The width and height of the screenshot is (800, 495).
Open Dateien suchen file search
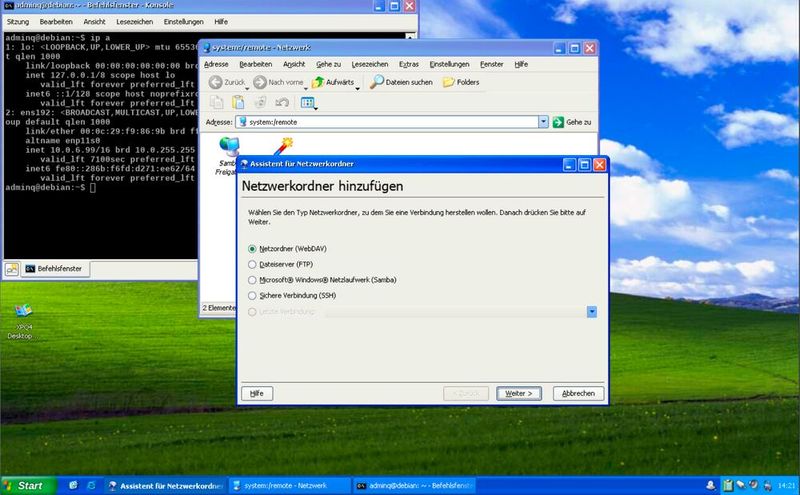tap(402, 82)
